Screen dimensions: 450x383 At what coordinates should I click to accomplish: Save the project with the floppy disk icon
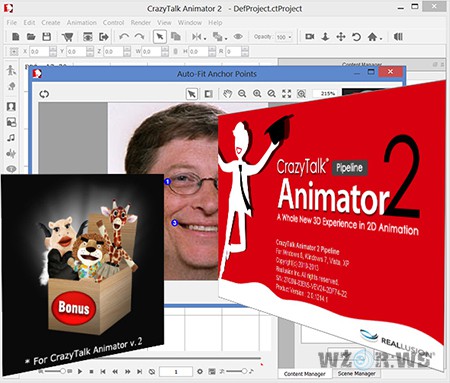(47, 37)
